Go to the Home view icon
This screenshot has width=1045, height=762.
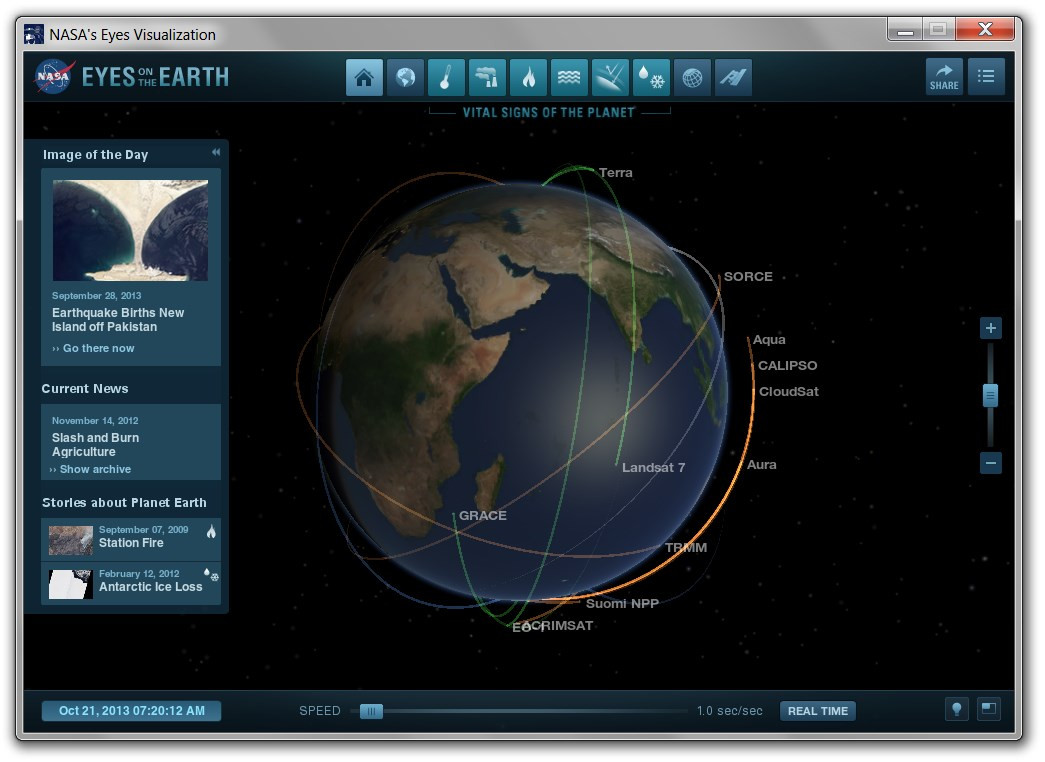click(364, 77)
